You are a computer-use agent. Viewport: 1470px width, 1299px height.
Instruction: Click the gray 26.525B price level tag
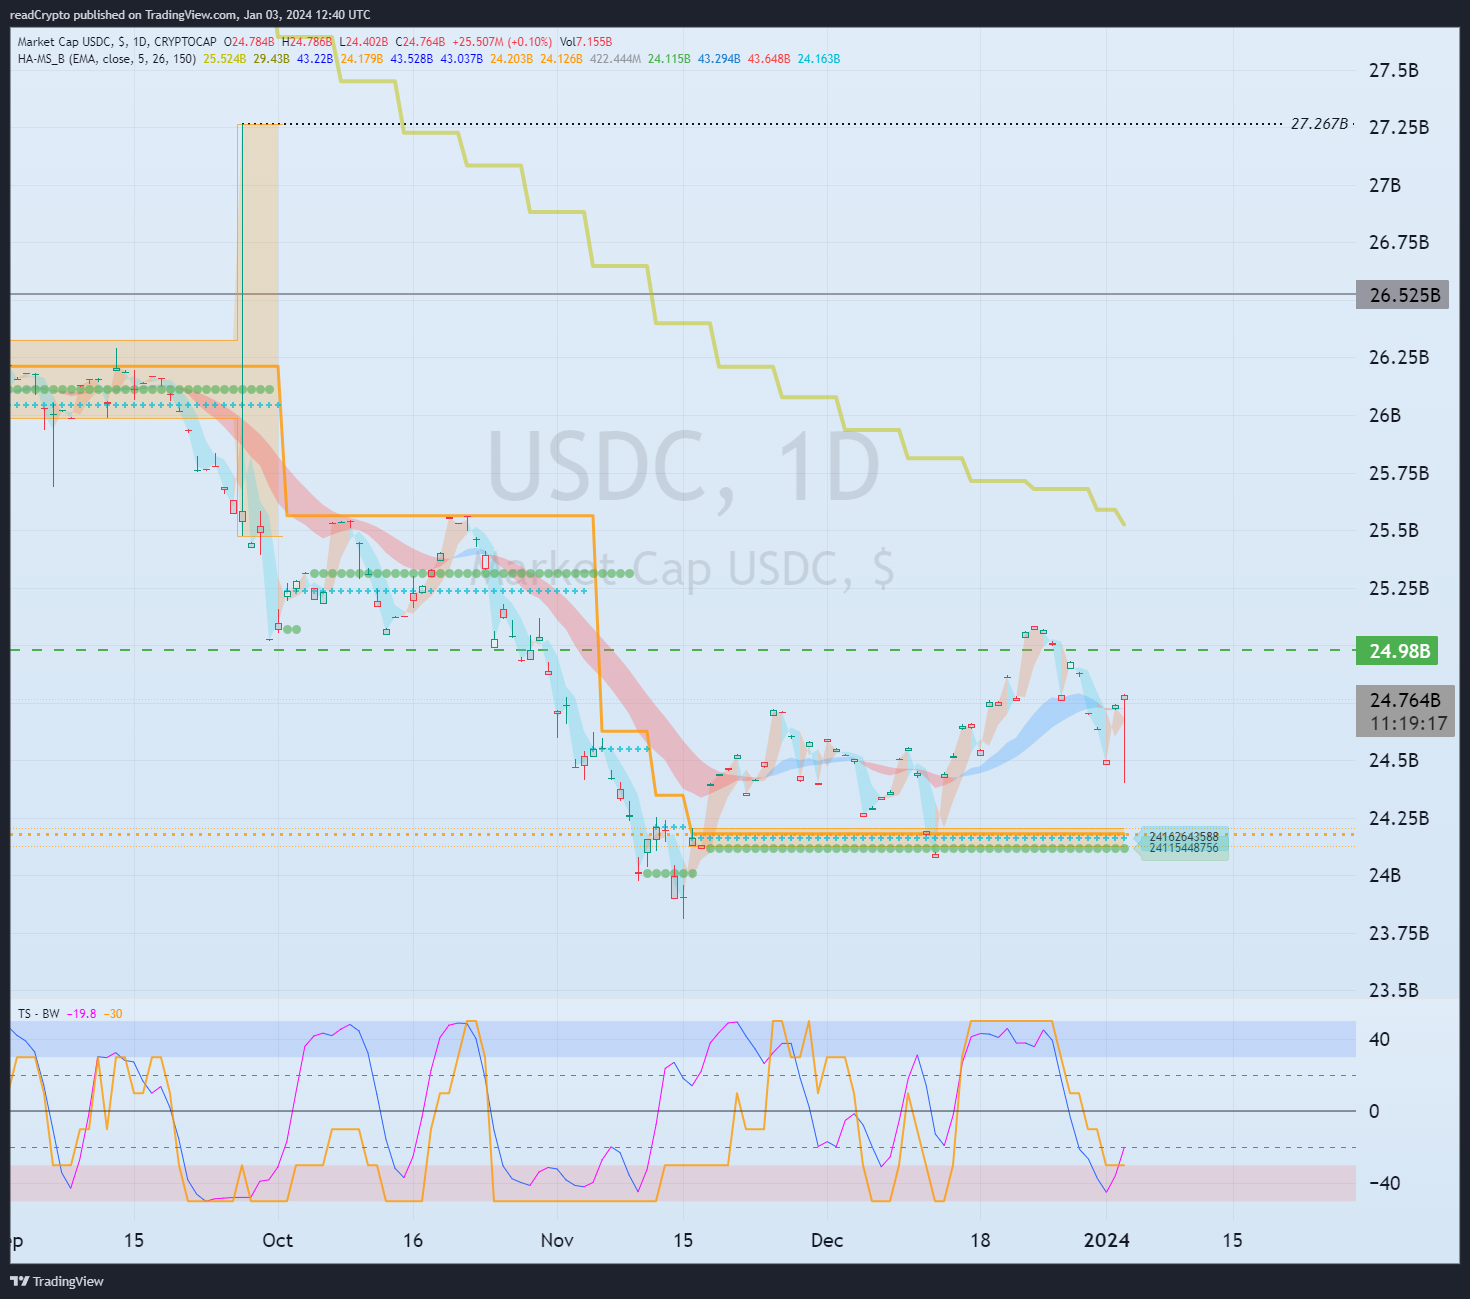(x=1402, y=295)
